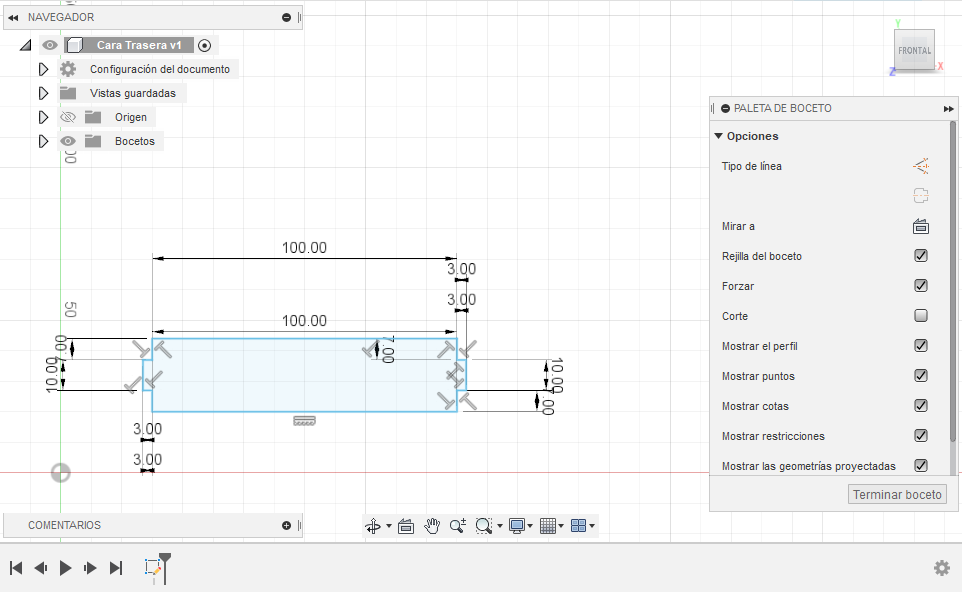Click the Look At icon in navigation bar
This screenshot has height=592, width=962.
point(406,526)
